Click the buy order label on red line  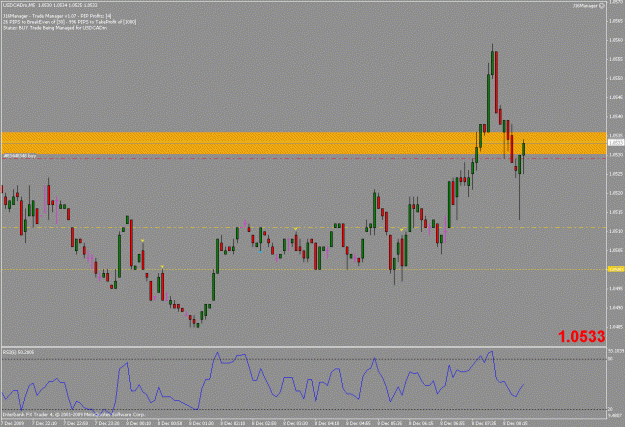click(x=20, y=156)
